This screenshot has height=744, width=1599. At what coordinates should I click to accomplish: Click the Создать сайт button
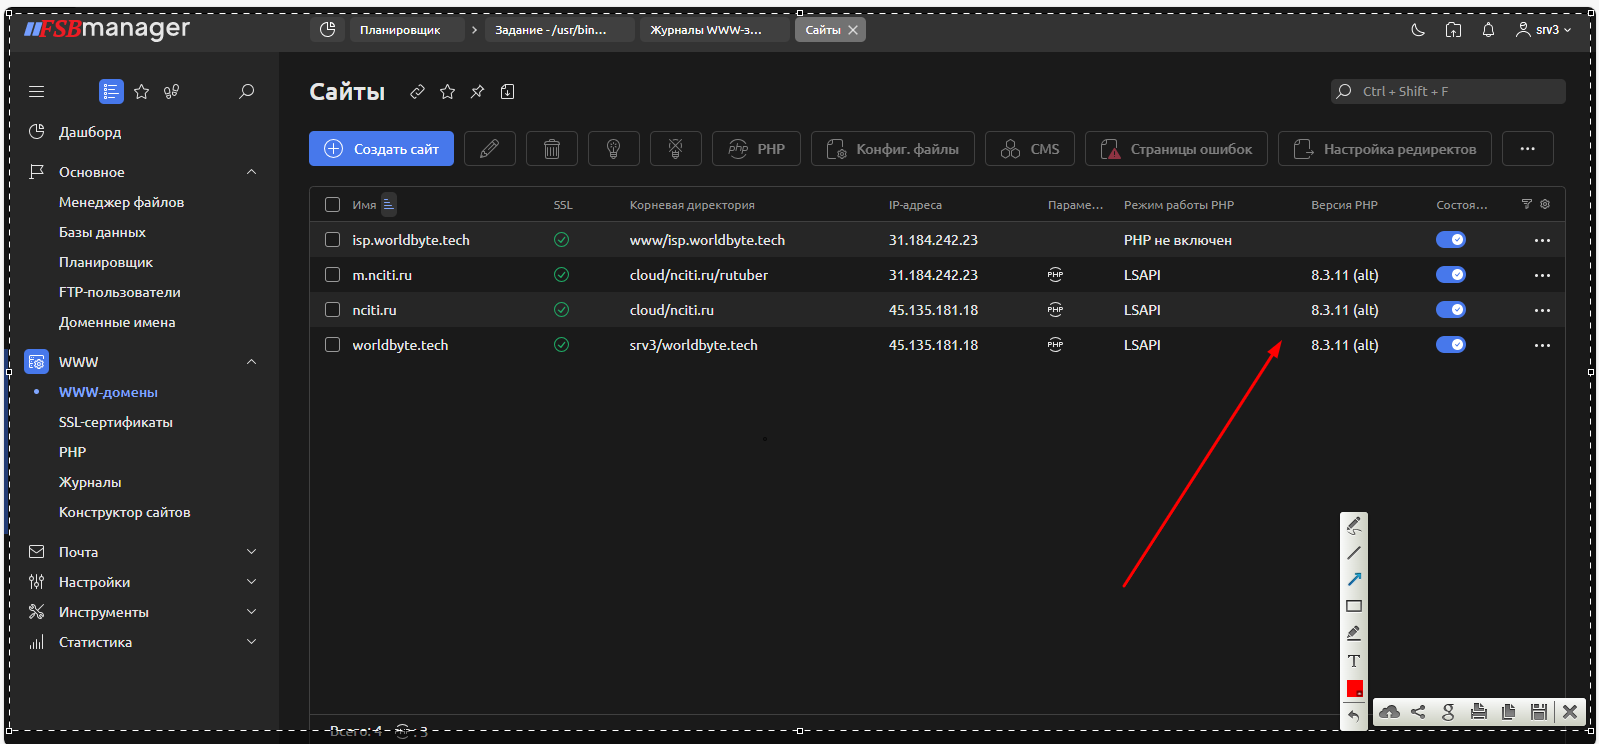[x=381, y=149]
